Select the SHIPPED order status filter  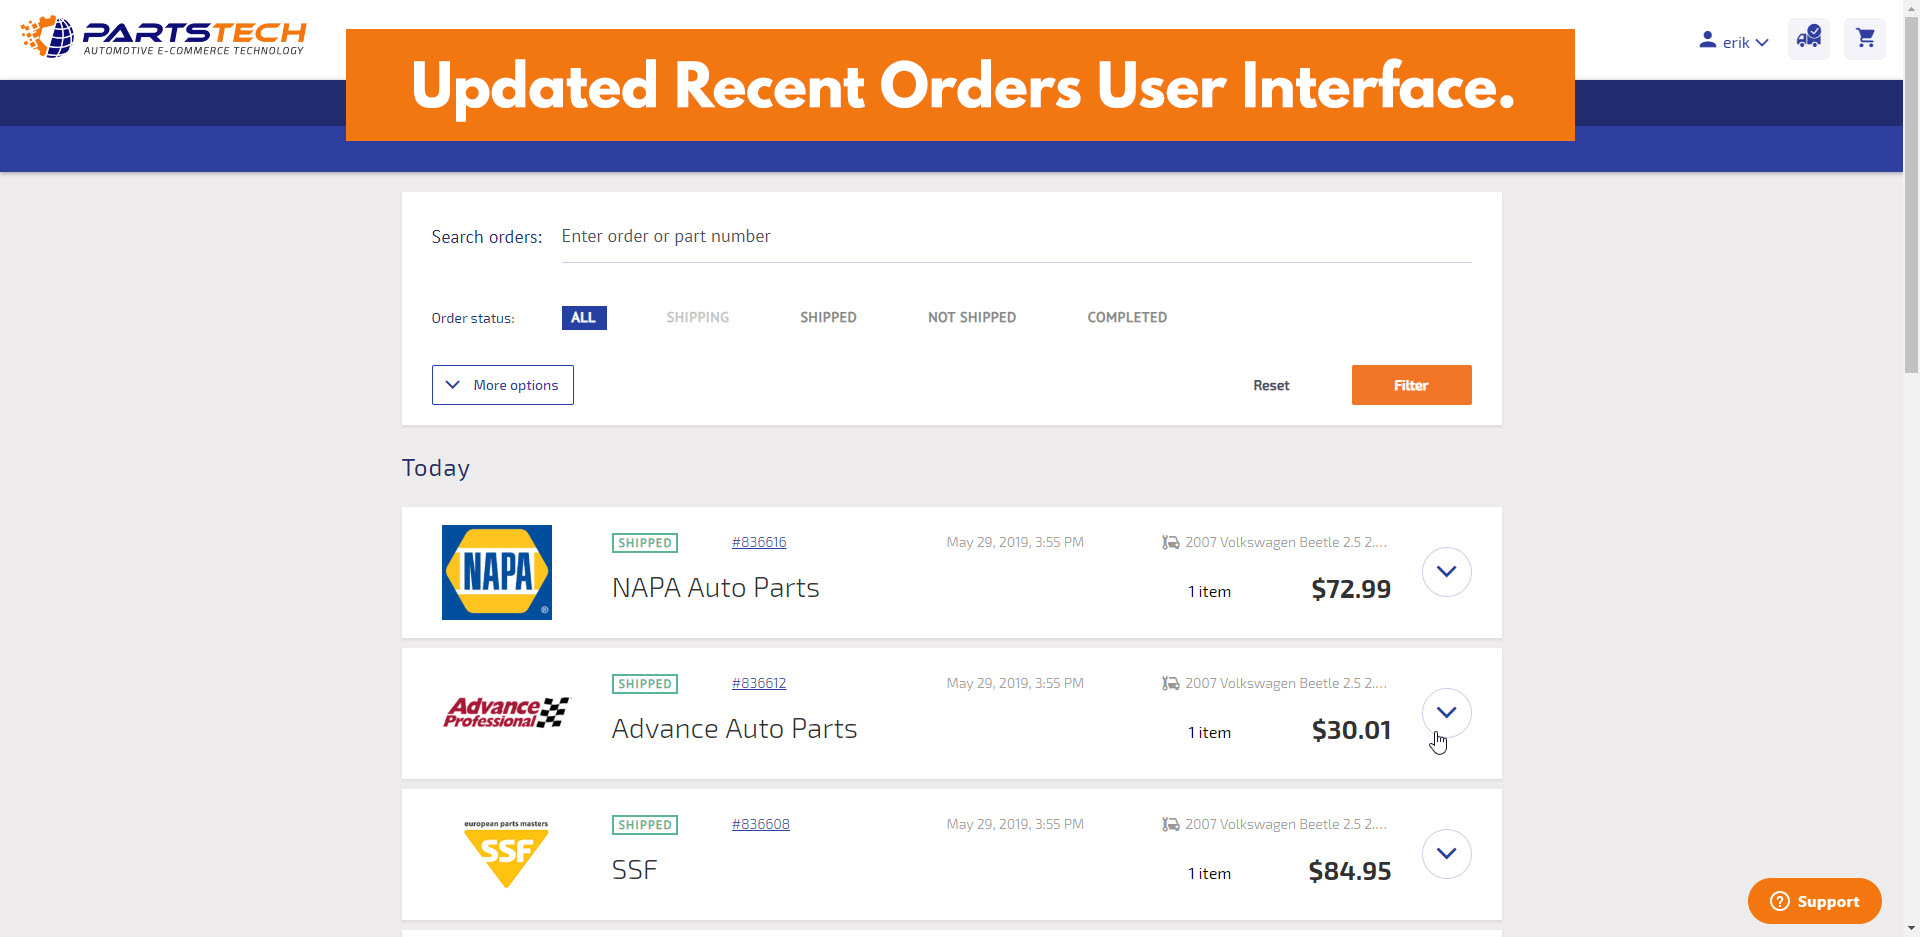click(x=828, y=318)
